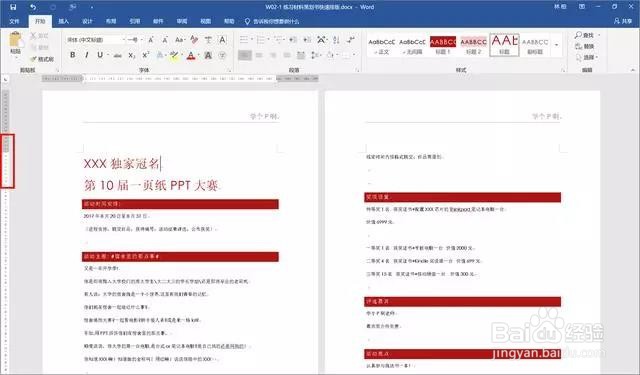Open the 文件 (File) tab
This screenshot has height=375, width=640.
point(14,21)
